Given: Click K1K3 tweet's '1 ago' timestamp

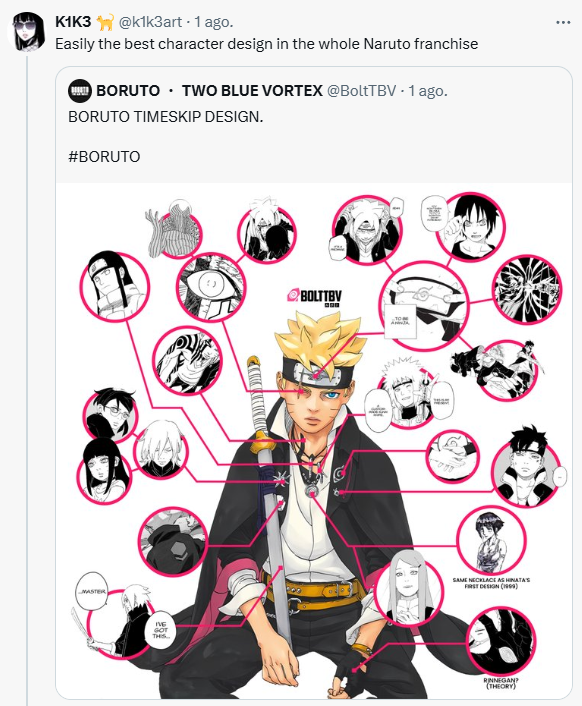Looking at the screenshot, I should pyautogui.click(x=214, y=22).
